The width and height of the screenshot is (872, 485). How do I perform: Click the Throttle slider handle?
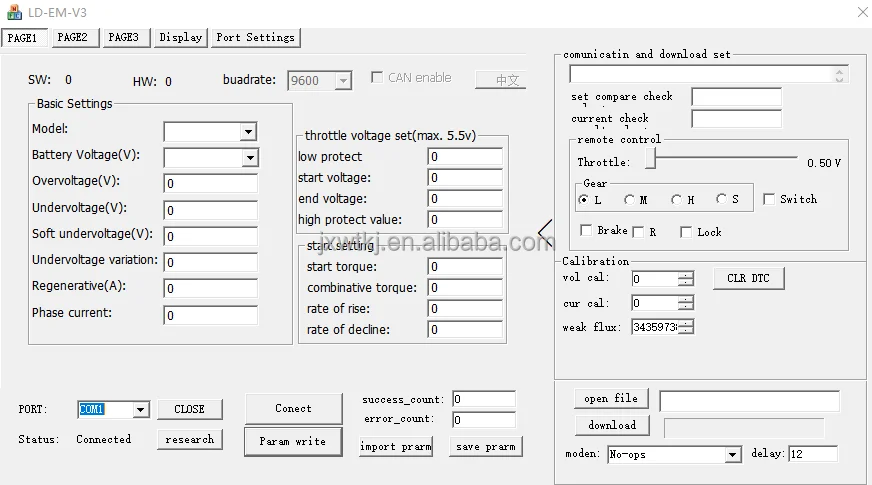point(651,160)
